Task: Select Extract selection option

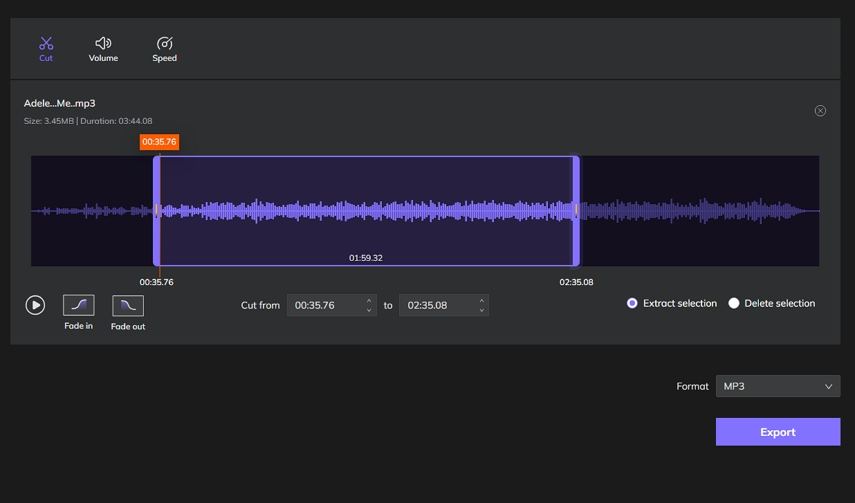Action: (672, 303)
